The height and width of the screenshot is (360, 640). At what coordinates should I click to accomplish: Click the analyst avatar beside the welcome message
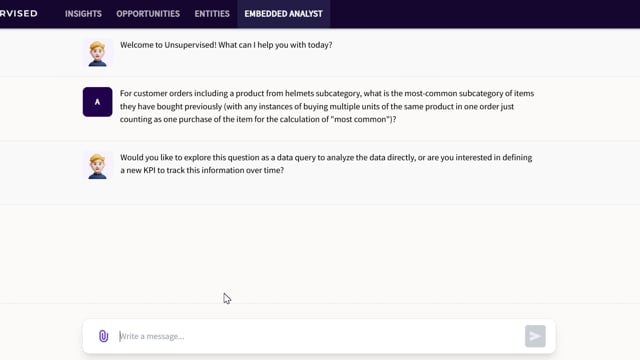tap(98, 53)
